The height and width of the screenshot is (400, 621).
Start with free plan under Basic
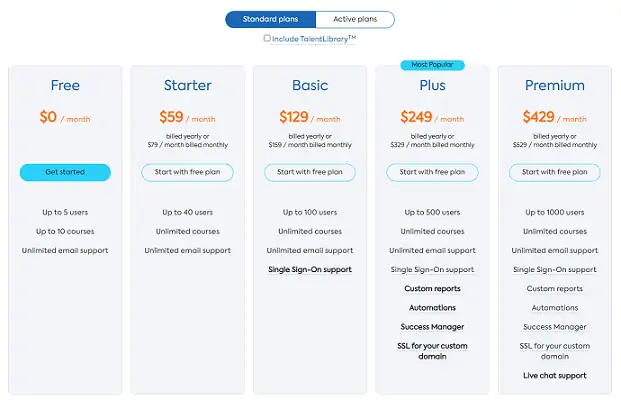click(x=310, y=172)
